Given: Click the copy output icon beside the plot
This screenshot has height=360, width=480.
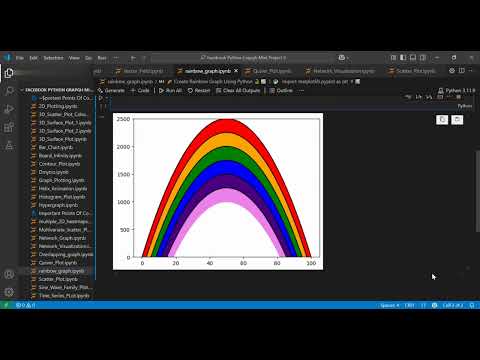Looking at the screenshot, I should [x=442, y=120].
